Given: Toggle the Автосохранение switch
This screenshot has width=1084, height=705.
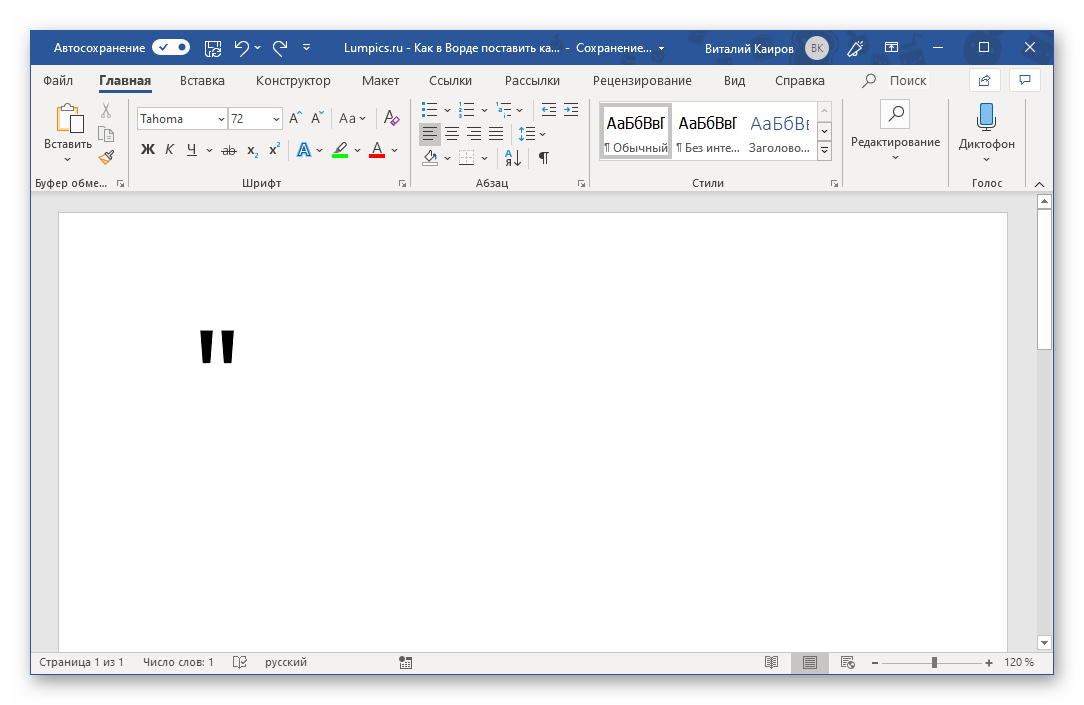Looking at the screenshot, I should click(x=171, y=47).
